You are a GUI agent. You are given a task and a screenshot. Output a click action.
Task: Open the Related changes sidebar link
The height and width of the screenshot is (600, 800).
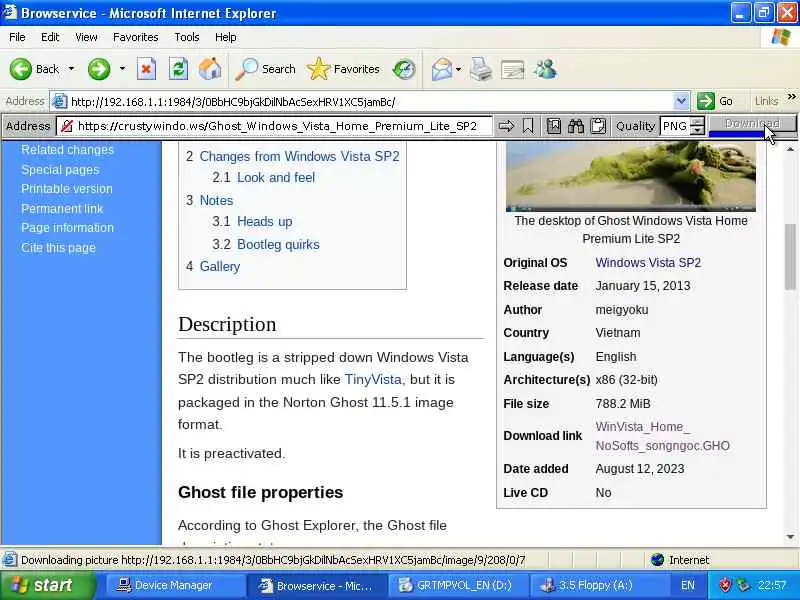pos(67,150)
